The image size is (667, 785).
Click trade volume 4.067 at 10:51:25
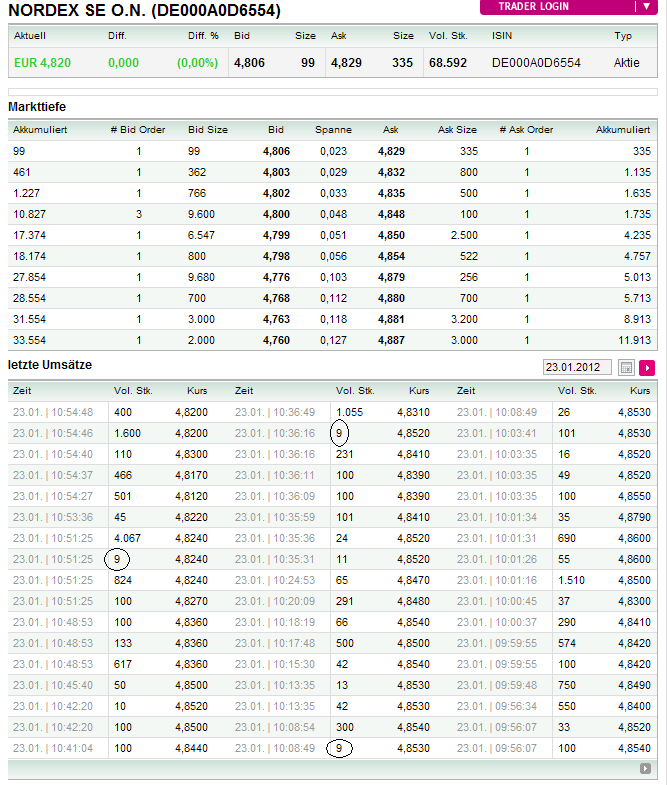click(x=127, y=539)
